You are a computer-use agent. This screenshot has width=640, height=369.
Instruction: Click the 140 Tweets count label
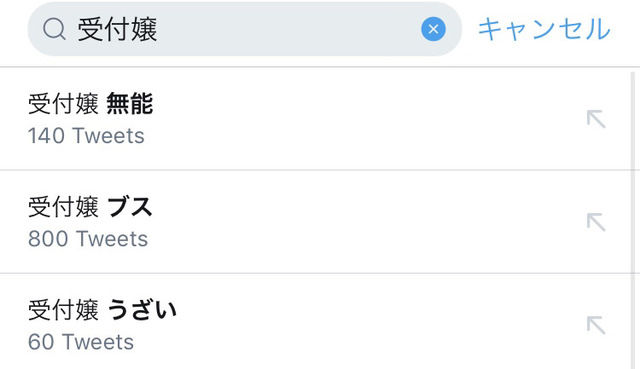point(86,136)
